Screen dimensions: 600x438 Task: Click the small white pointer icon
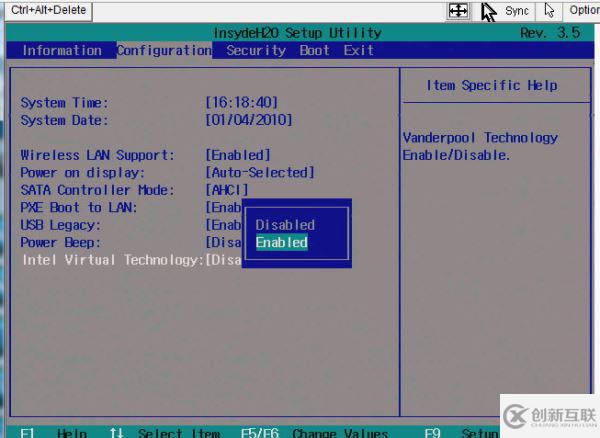(x=549, y=11)
